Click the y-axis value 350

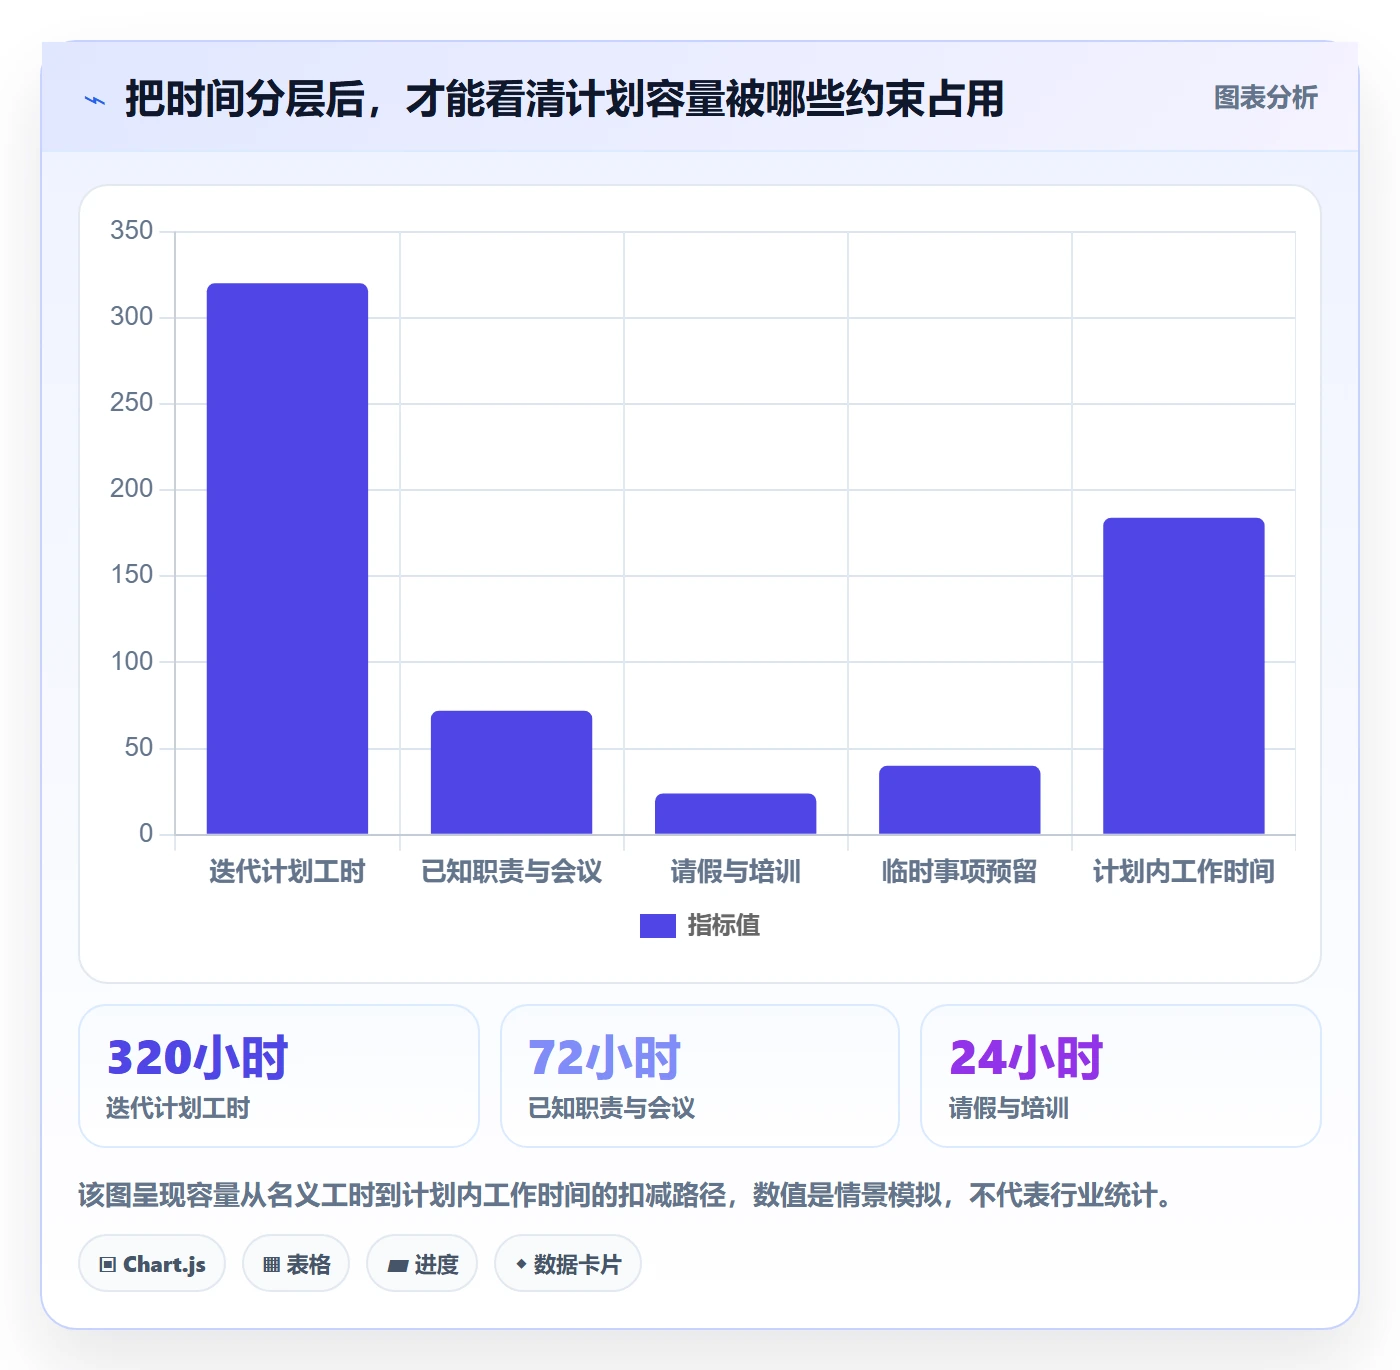(x=132, y=231)
